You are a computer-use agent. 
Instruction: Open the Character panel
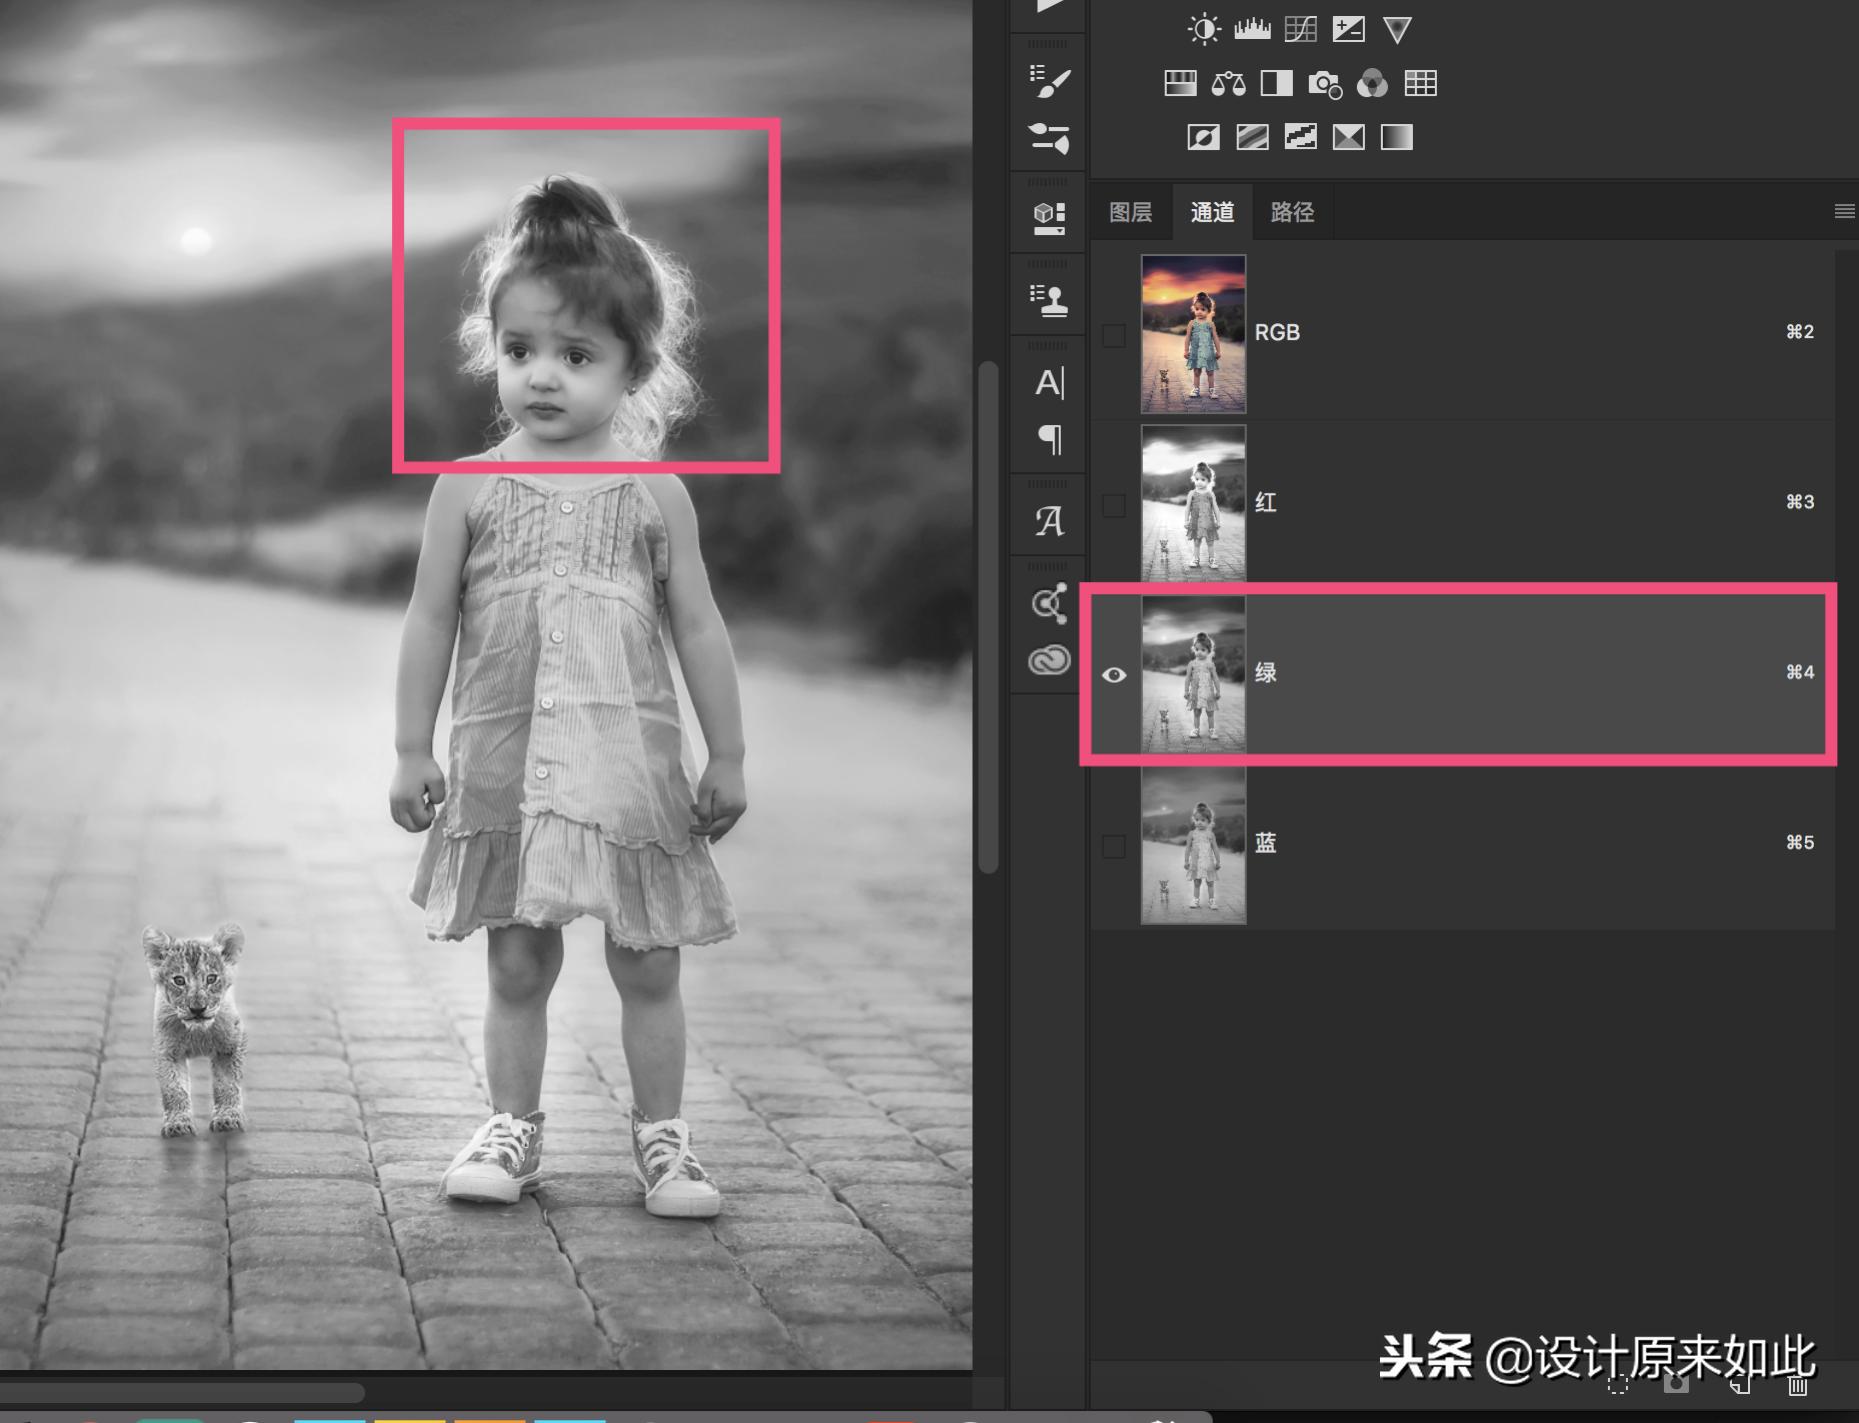click(x=1049, y=382)
